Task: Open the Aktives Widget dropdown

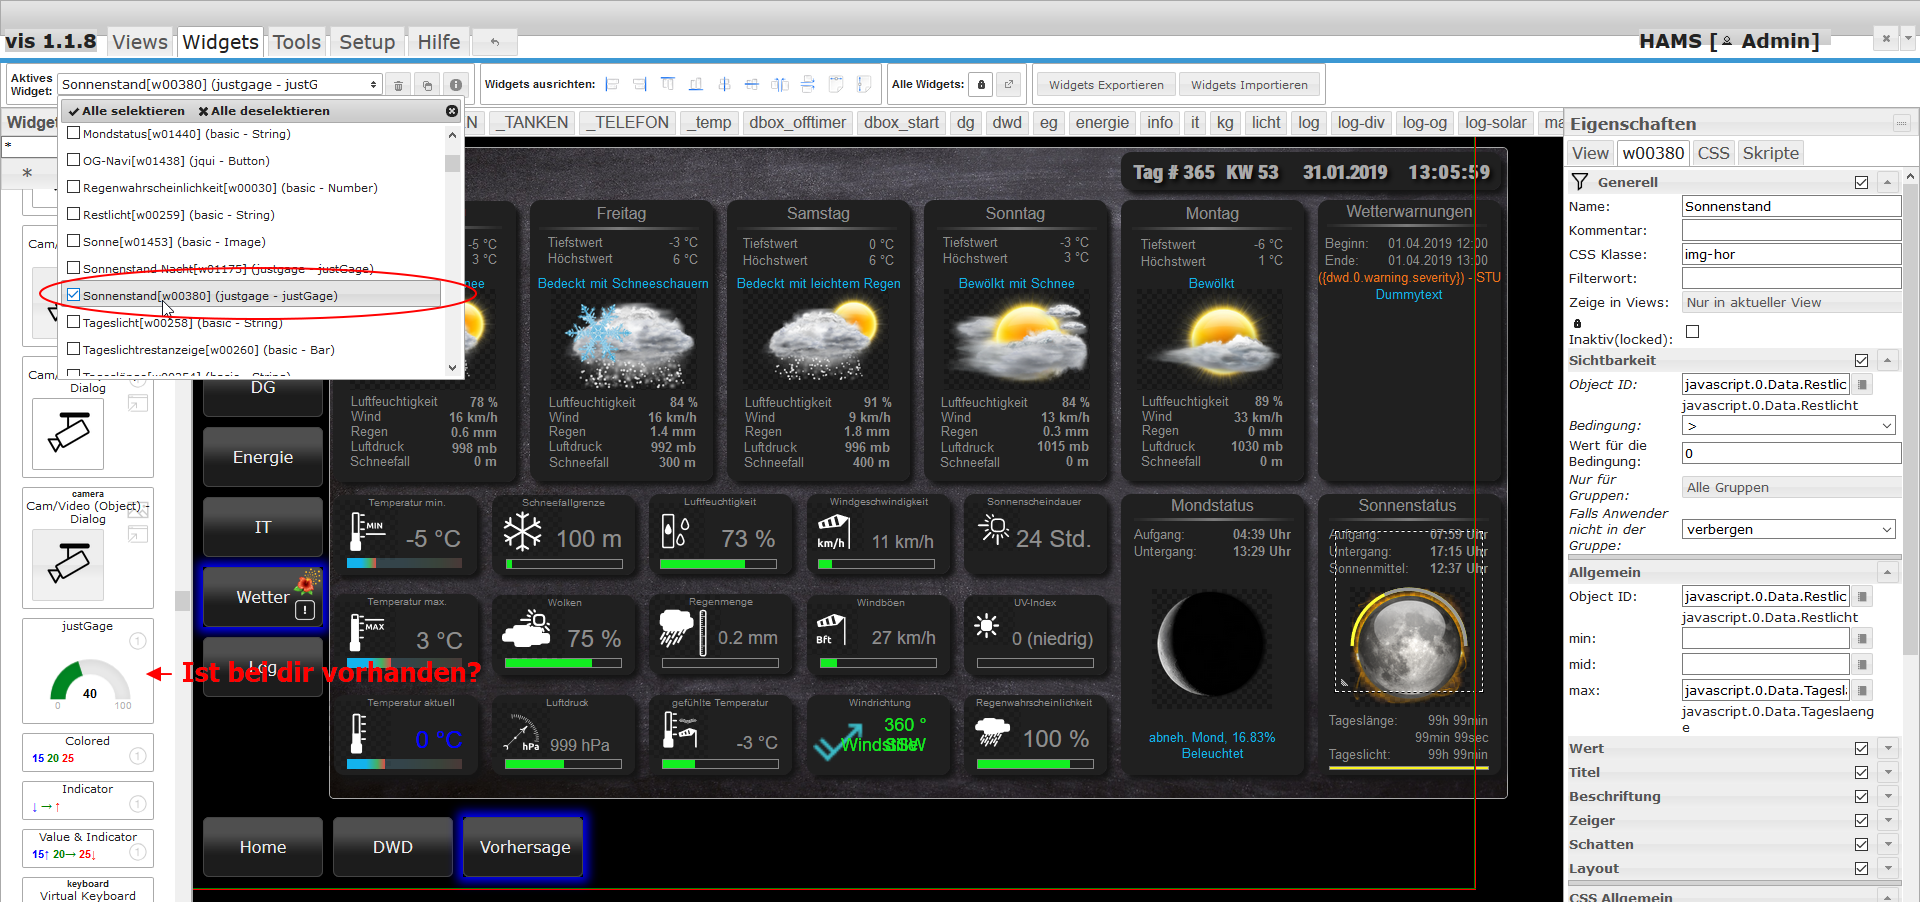Action: tap(220, 84)
